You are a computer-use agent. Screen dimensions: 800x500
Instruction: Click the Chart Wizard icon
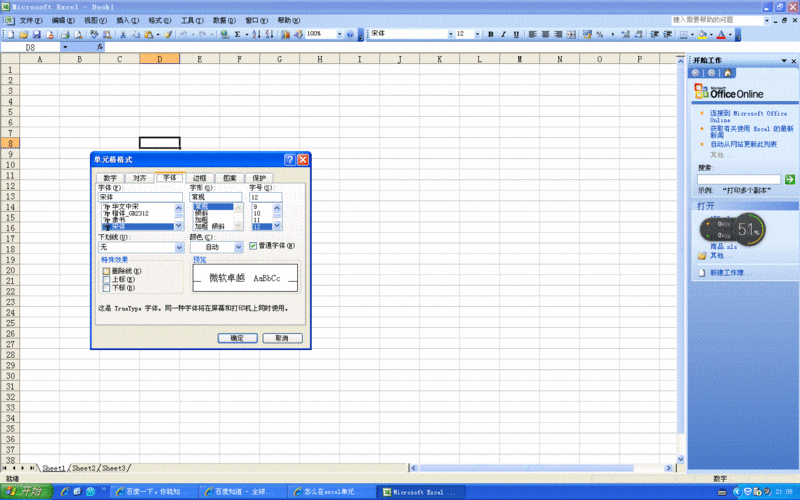click(x=285, y=34)
